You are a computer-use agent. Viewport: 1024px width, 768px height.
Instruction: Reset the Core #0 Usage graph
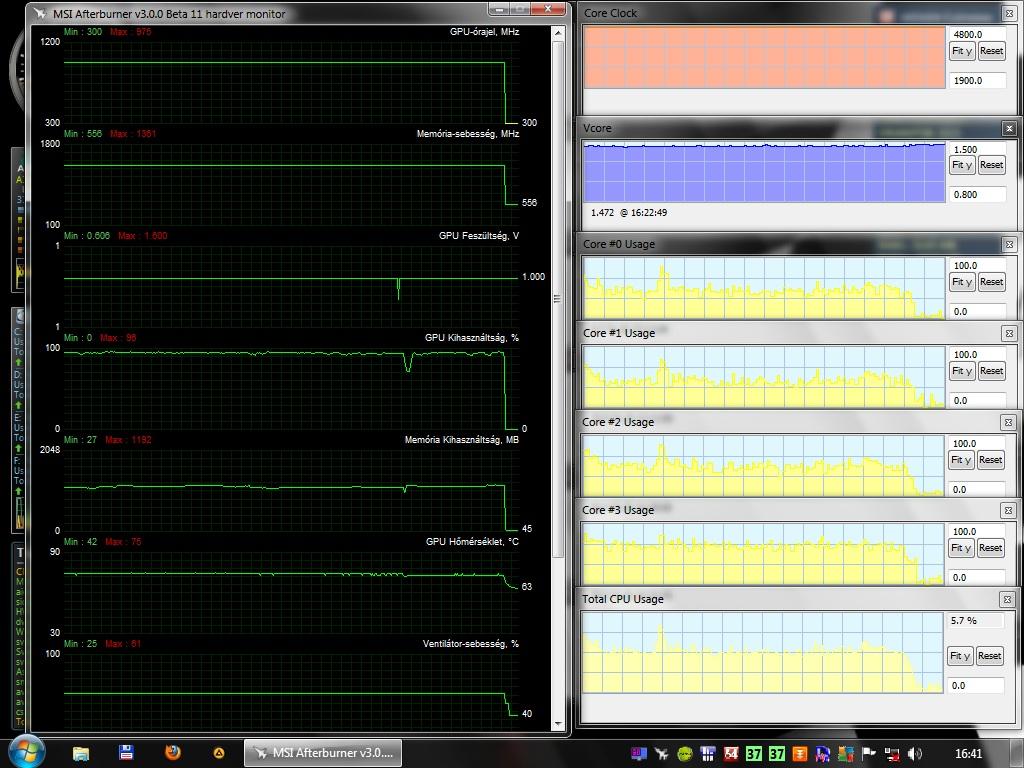pyautogui.click(x=991, y=282)
